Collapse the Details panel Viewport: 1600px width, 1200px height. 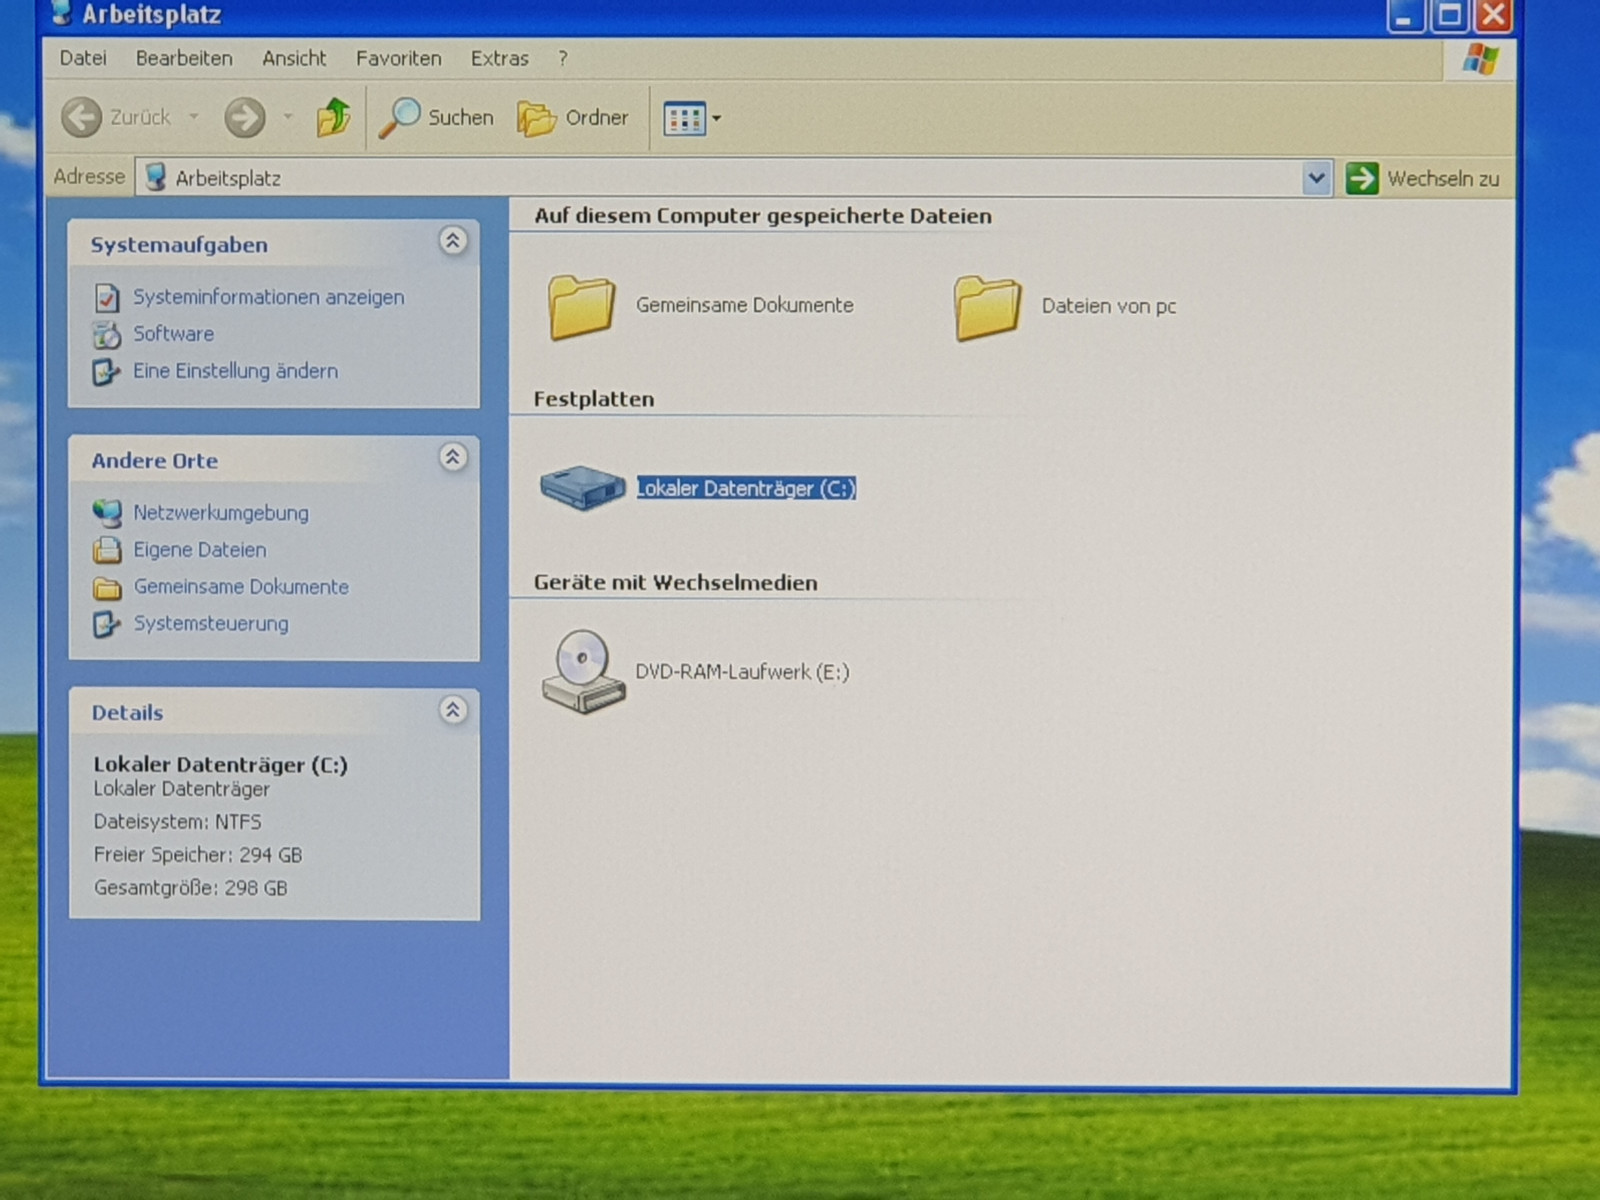[453, 710]
